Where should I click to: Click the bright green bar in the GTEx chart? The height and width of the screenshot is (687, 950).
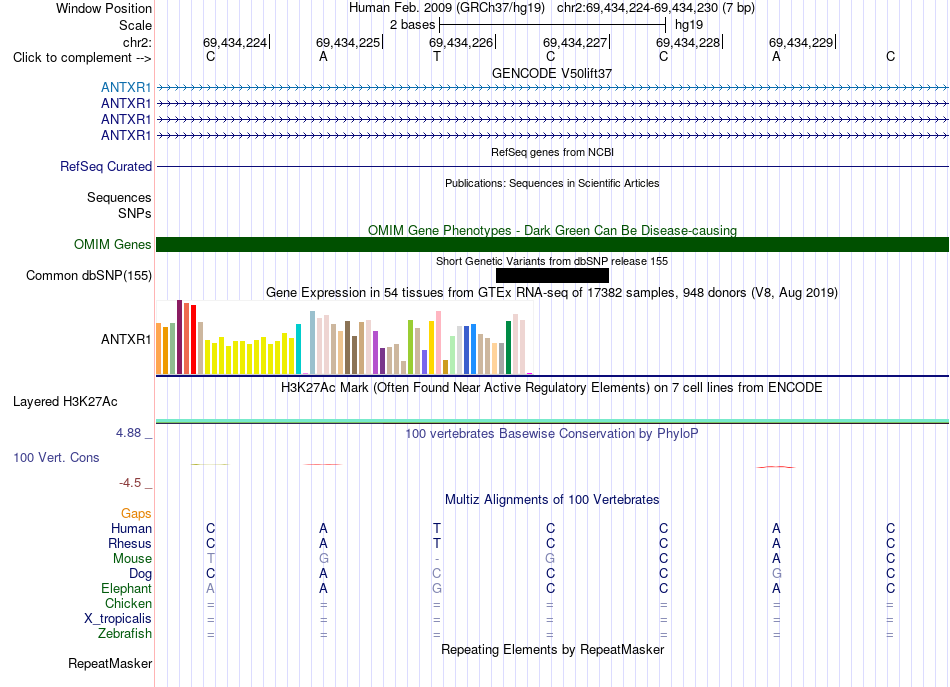point(410,347)
